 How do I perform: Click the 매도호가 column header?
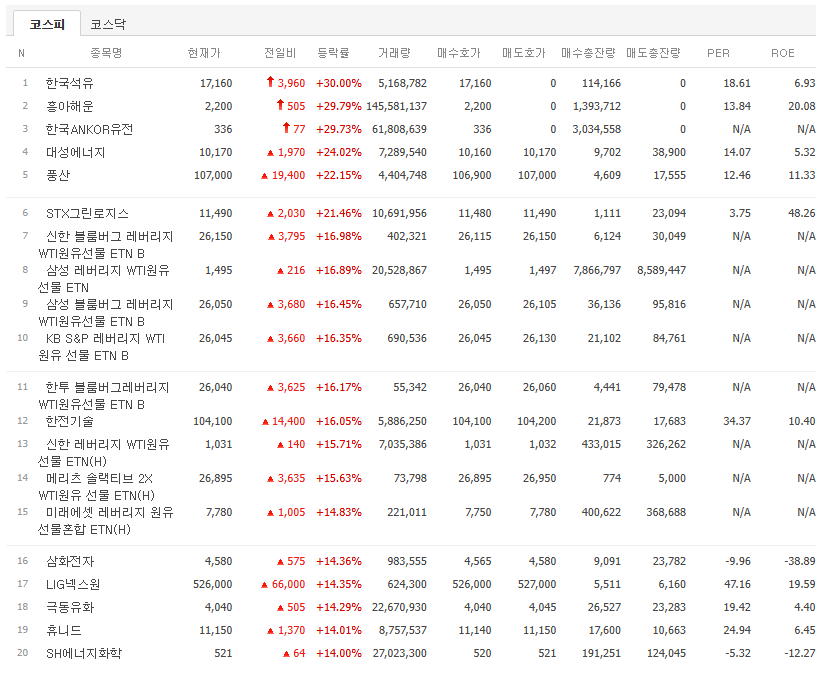point(524,53)
